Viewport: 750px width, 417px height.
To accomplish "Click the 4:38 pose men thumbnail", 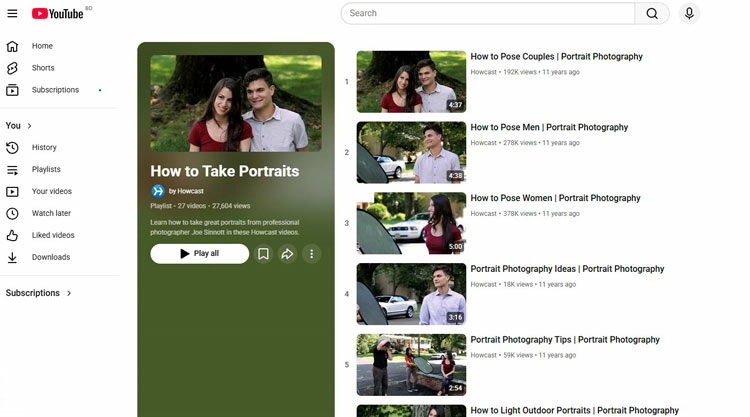I will (411, 153).
